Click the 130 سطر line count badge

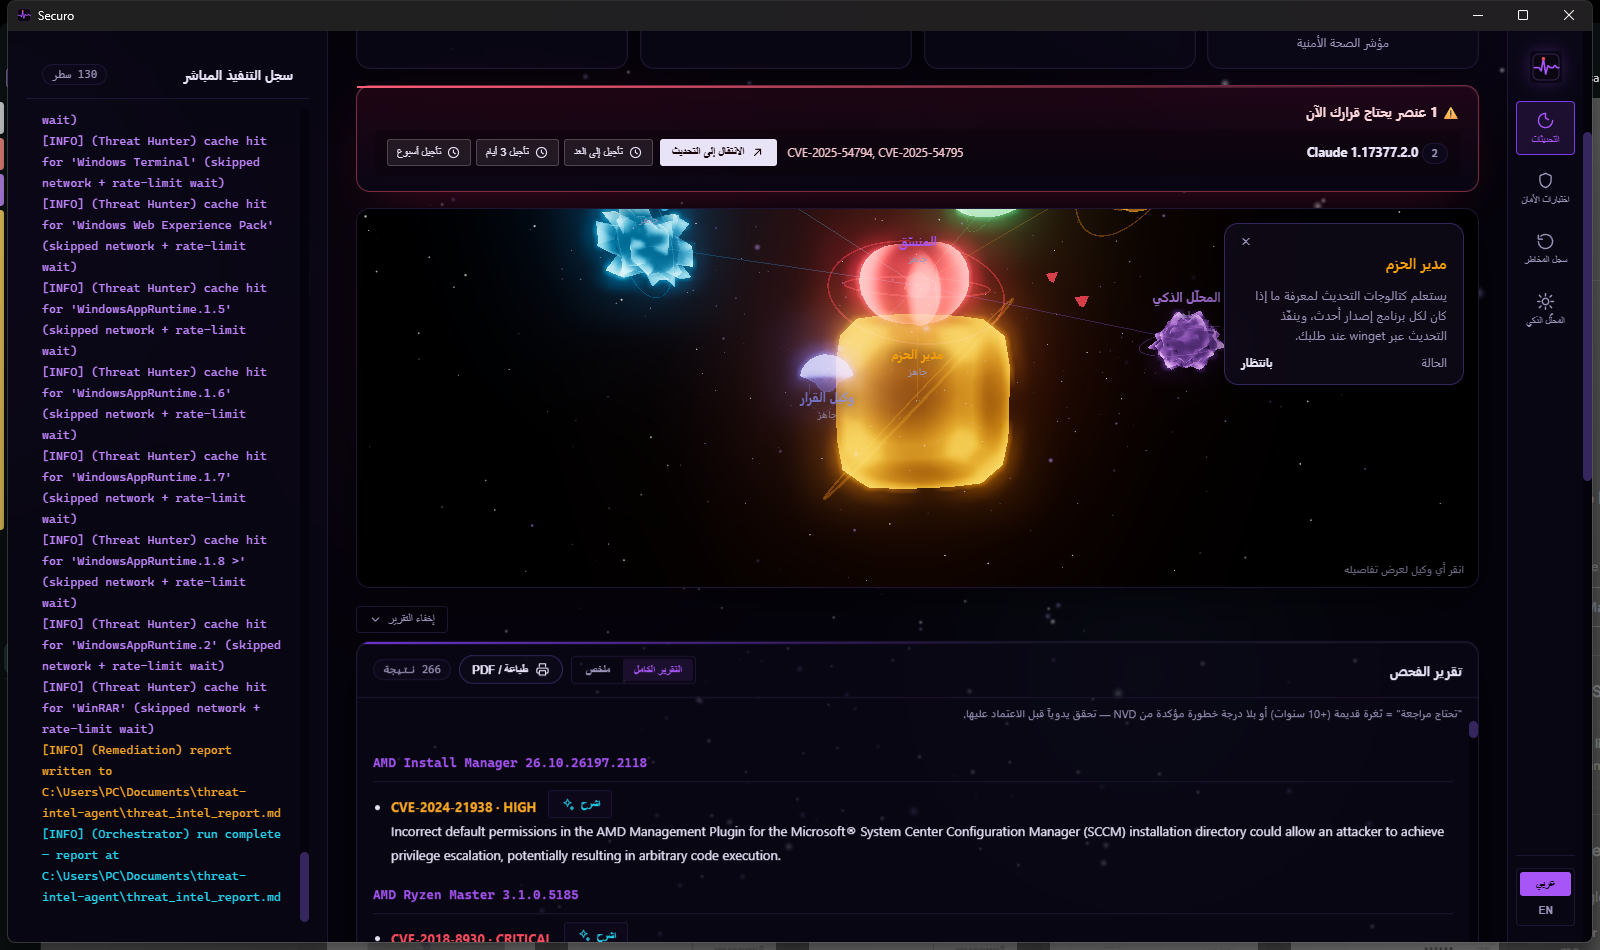coord(75,75)
